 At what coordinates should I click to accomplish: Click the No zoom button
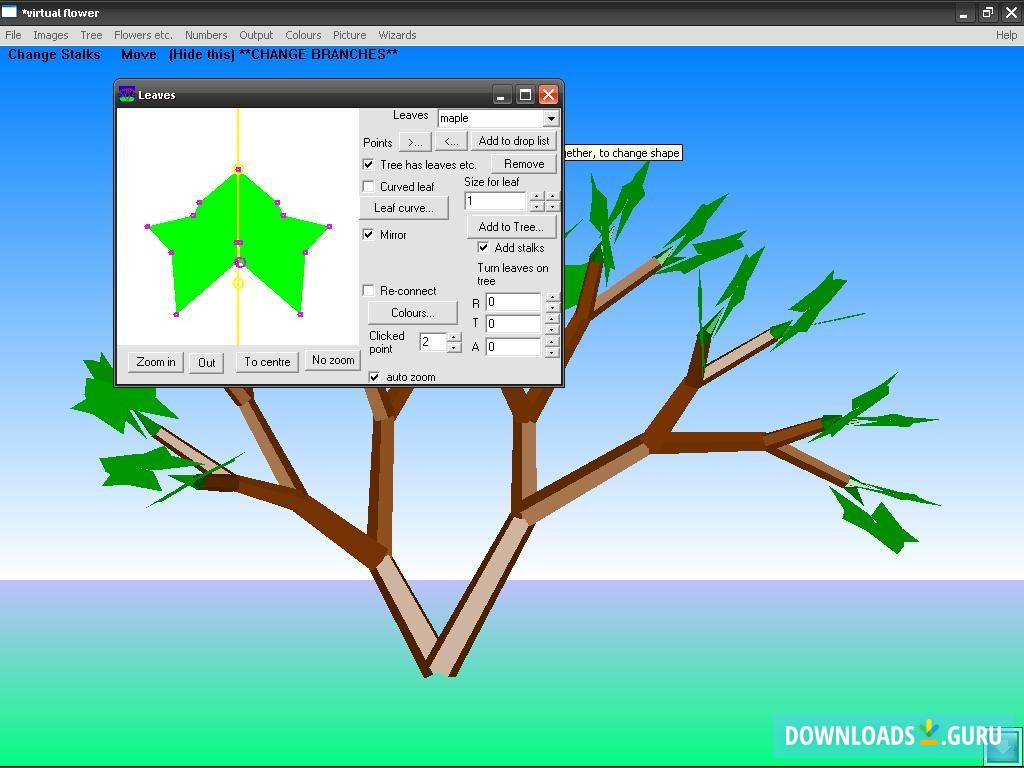[333, 360]
